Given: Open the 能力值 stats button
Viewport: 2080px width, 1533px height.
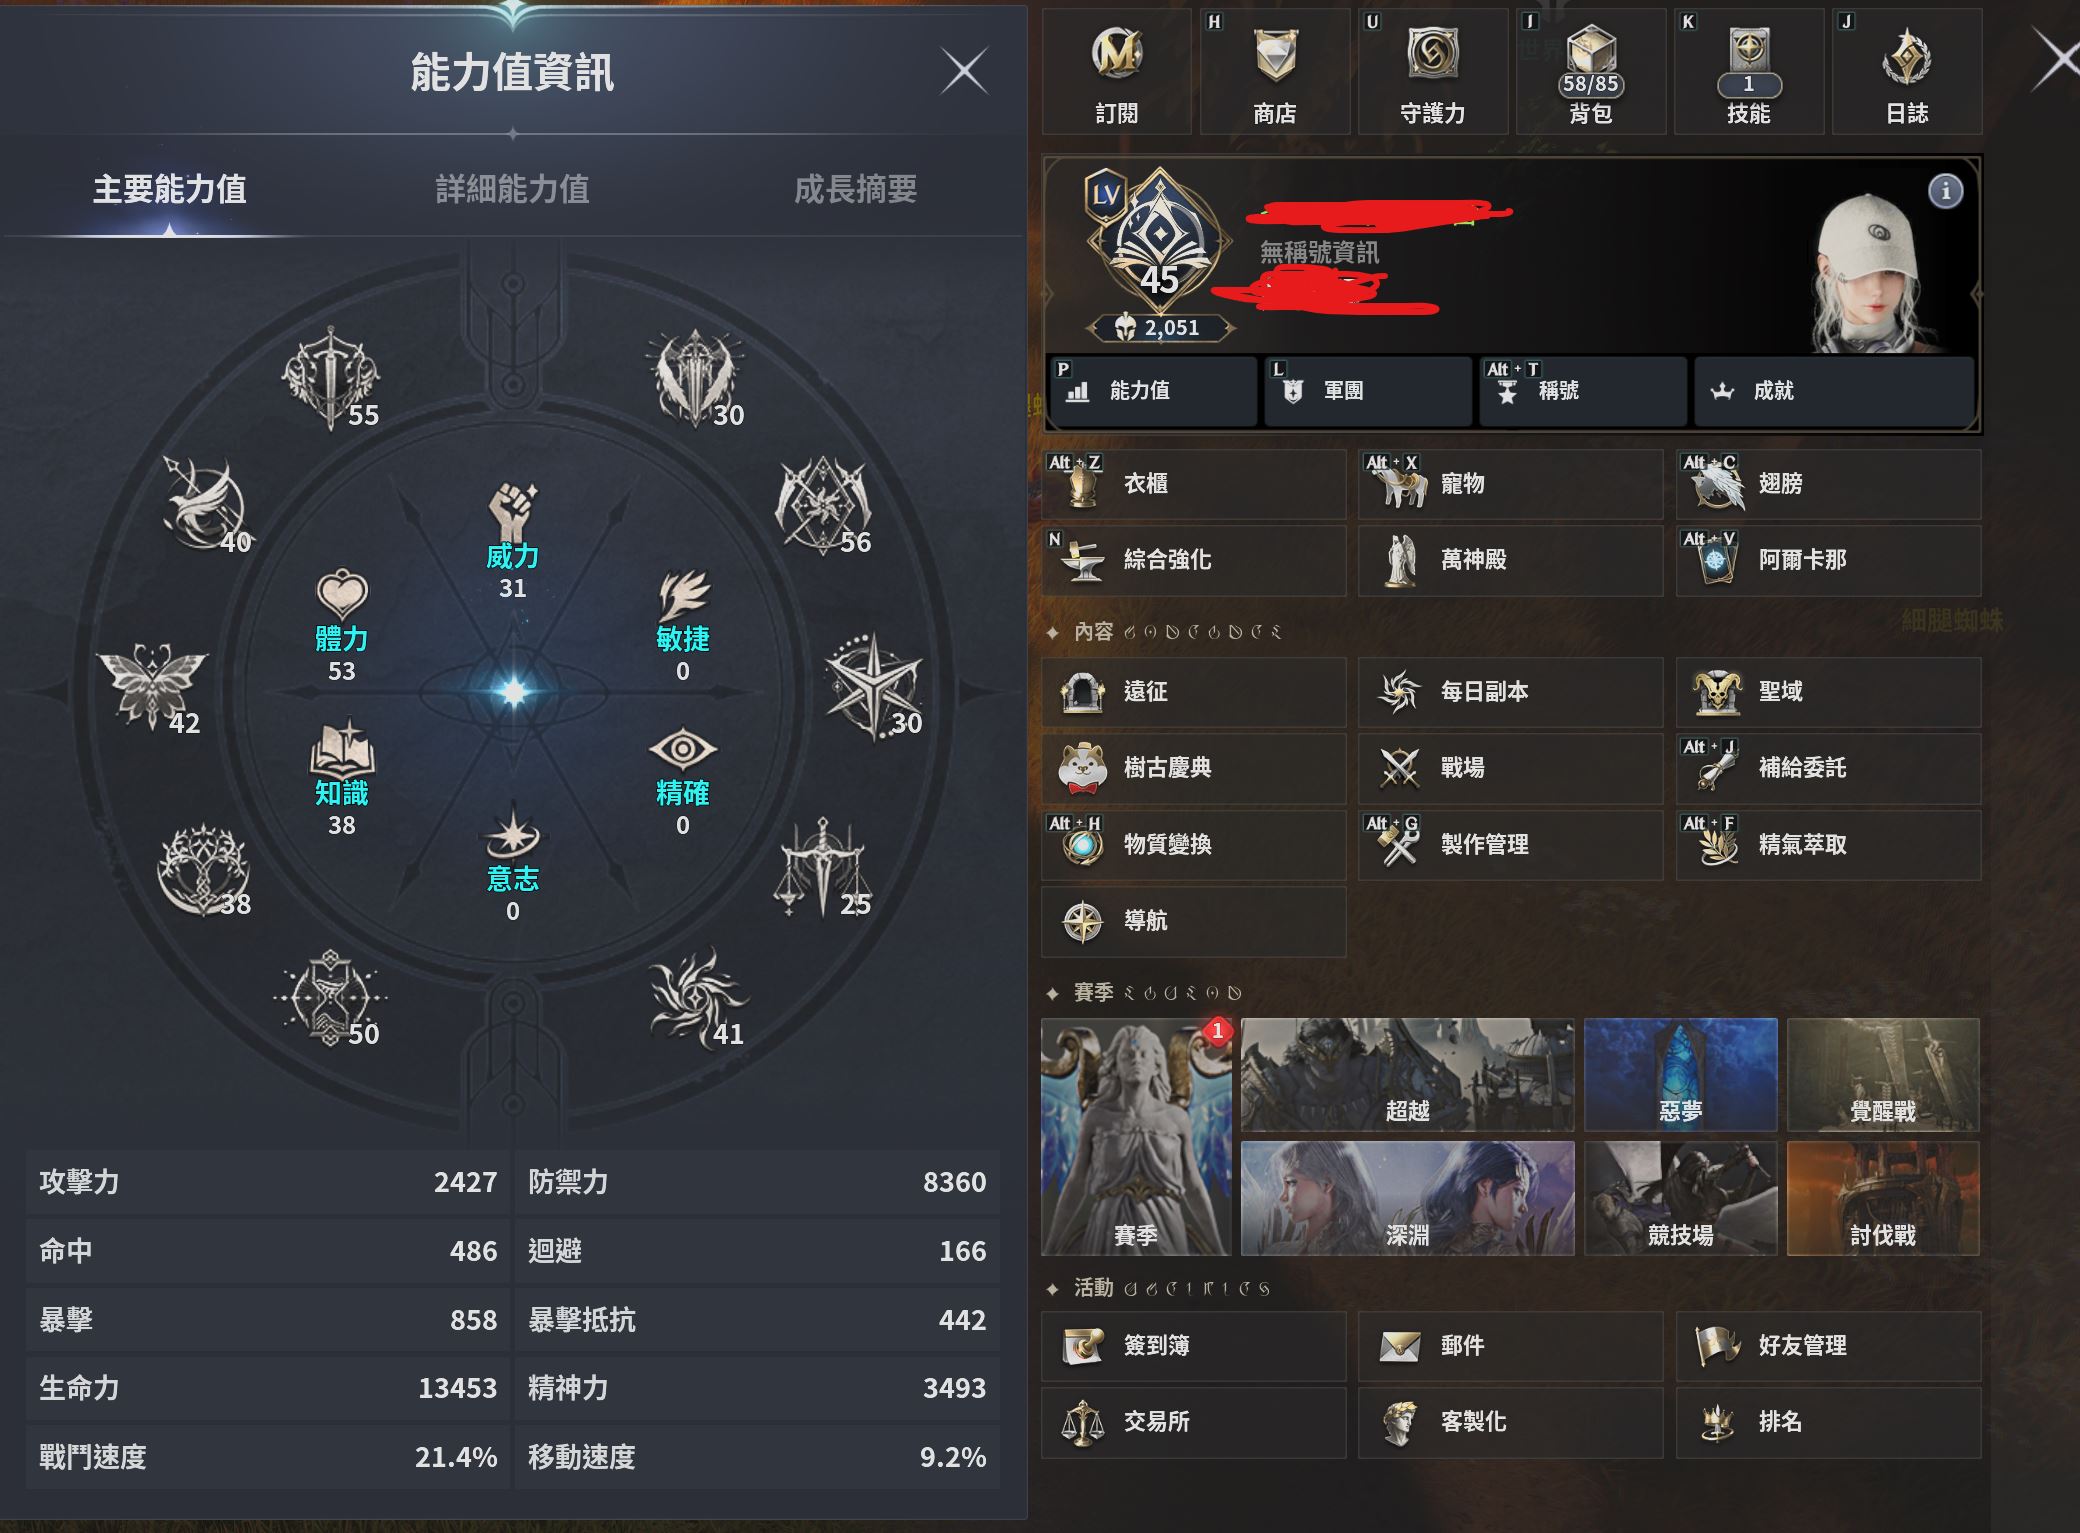Looking at the screenshot, I should (1152, 391).
